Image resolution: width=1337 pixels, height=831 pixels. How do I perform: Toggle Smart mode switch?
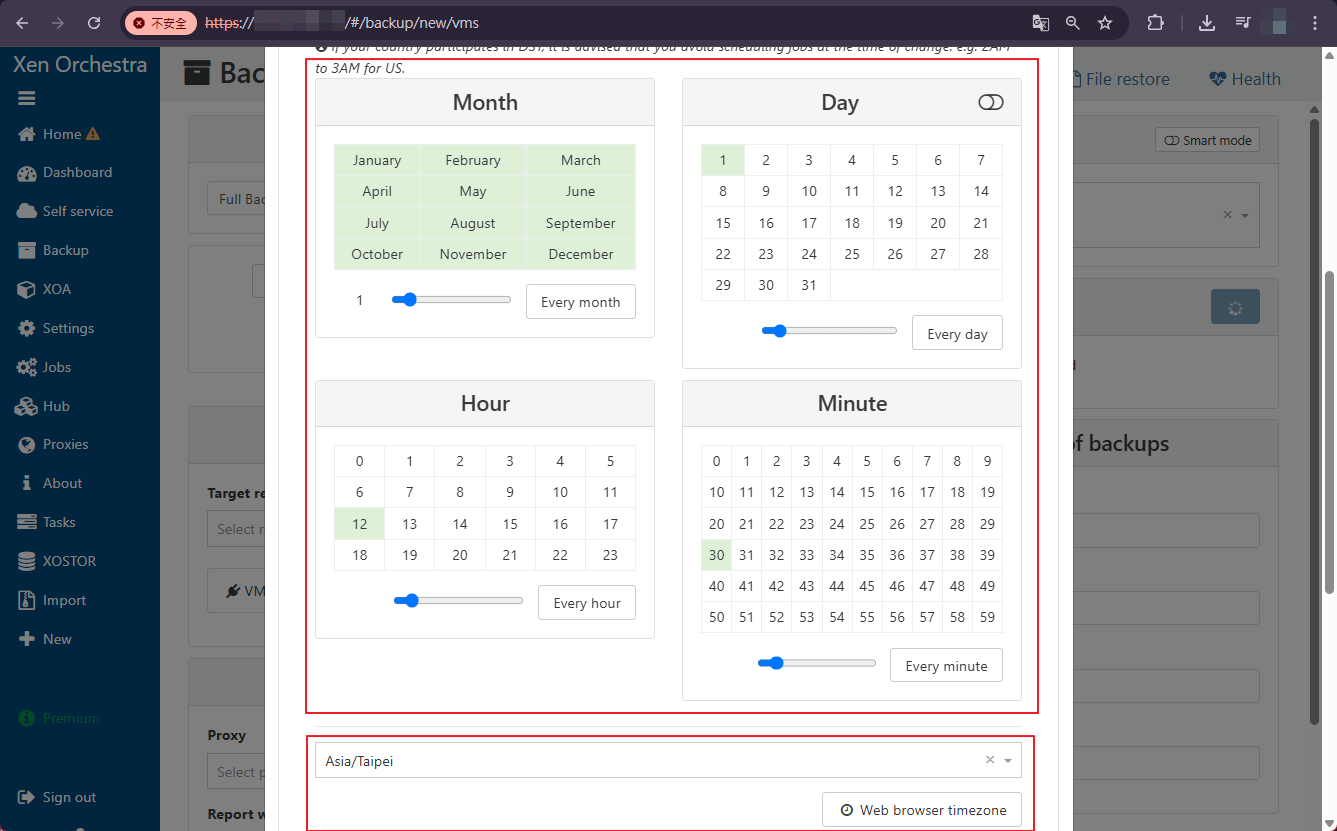(1207, 140)
